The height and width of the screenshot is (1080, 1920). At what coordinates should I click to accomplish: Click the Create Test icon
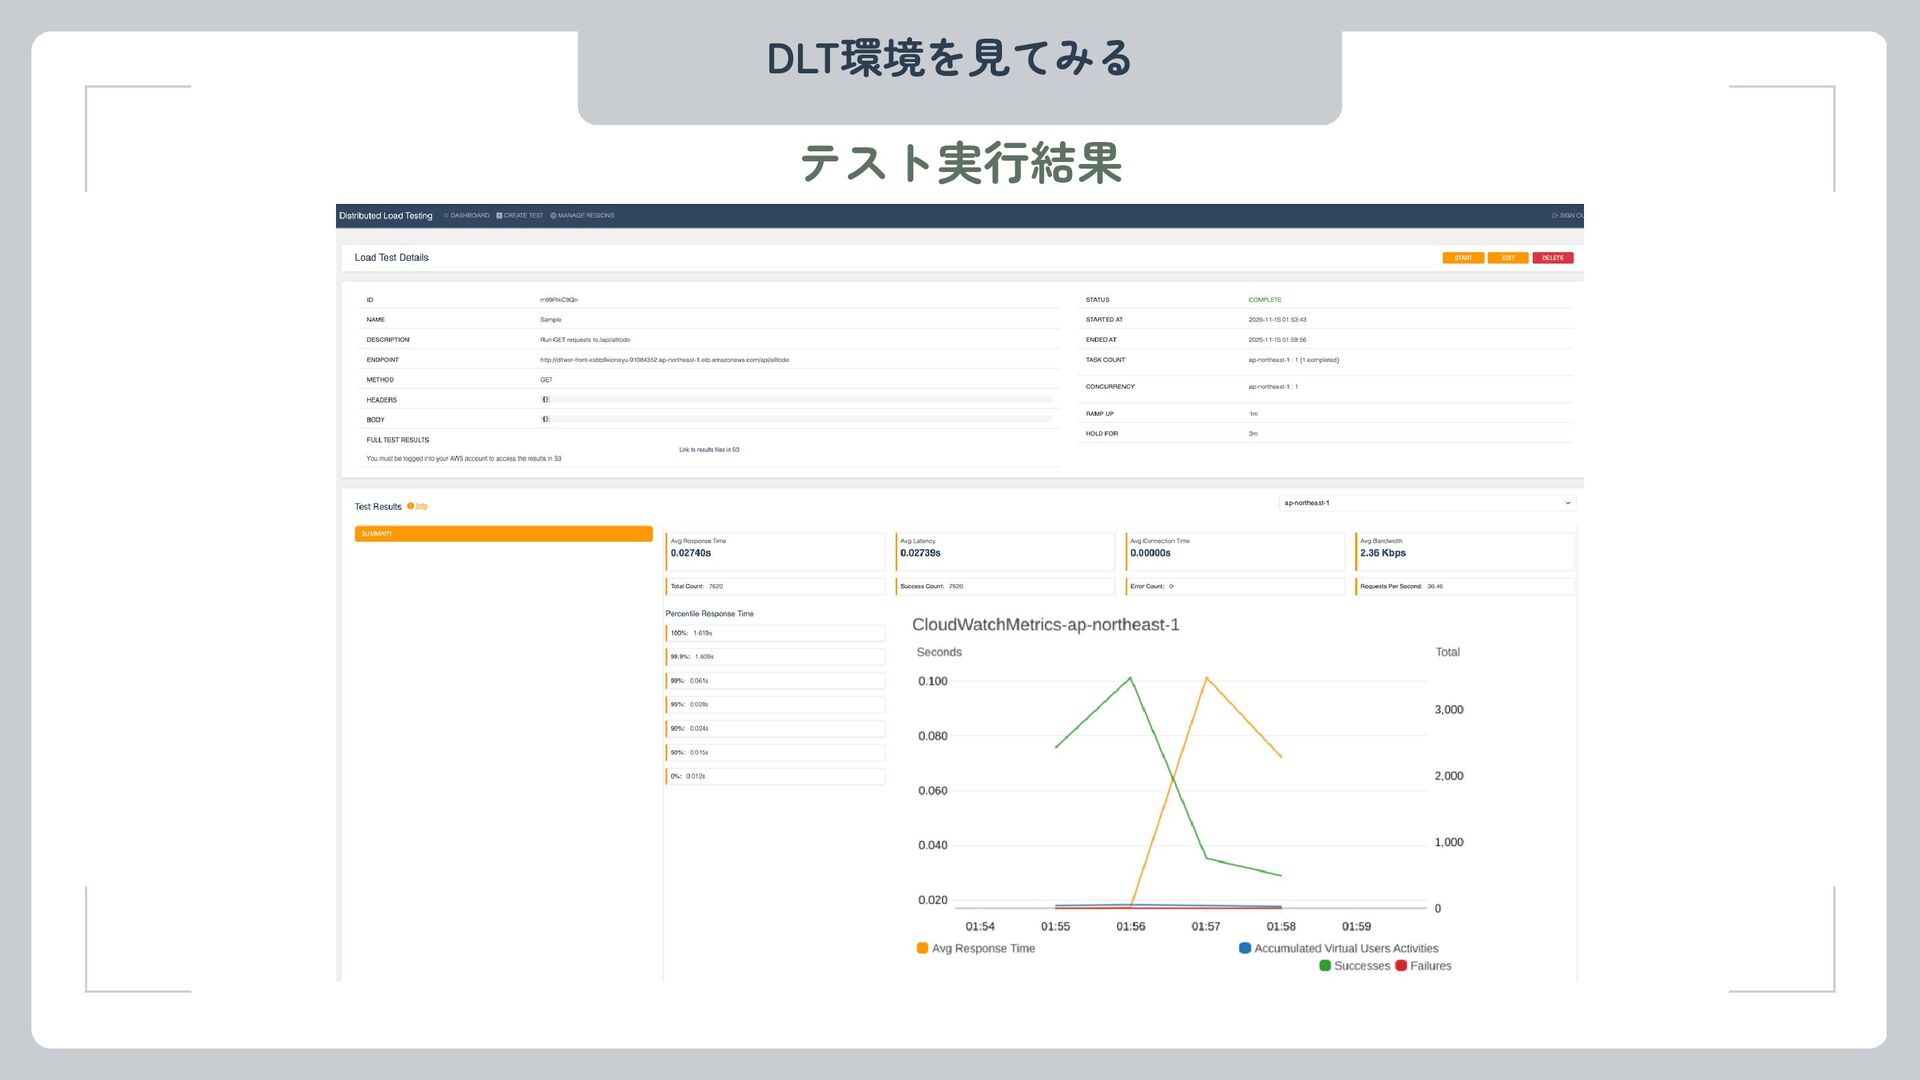tap(500, 216)
